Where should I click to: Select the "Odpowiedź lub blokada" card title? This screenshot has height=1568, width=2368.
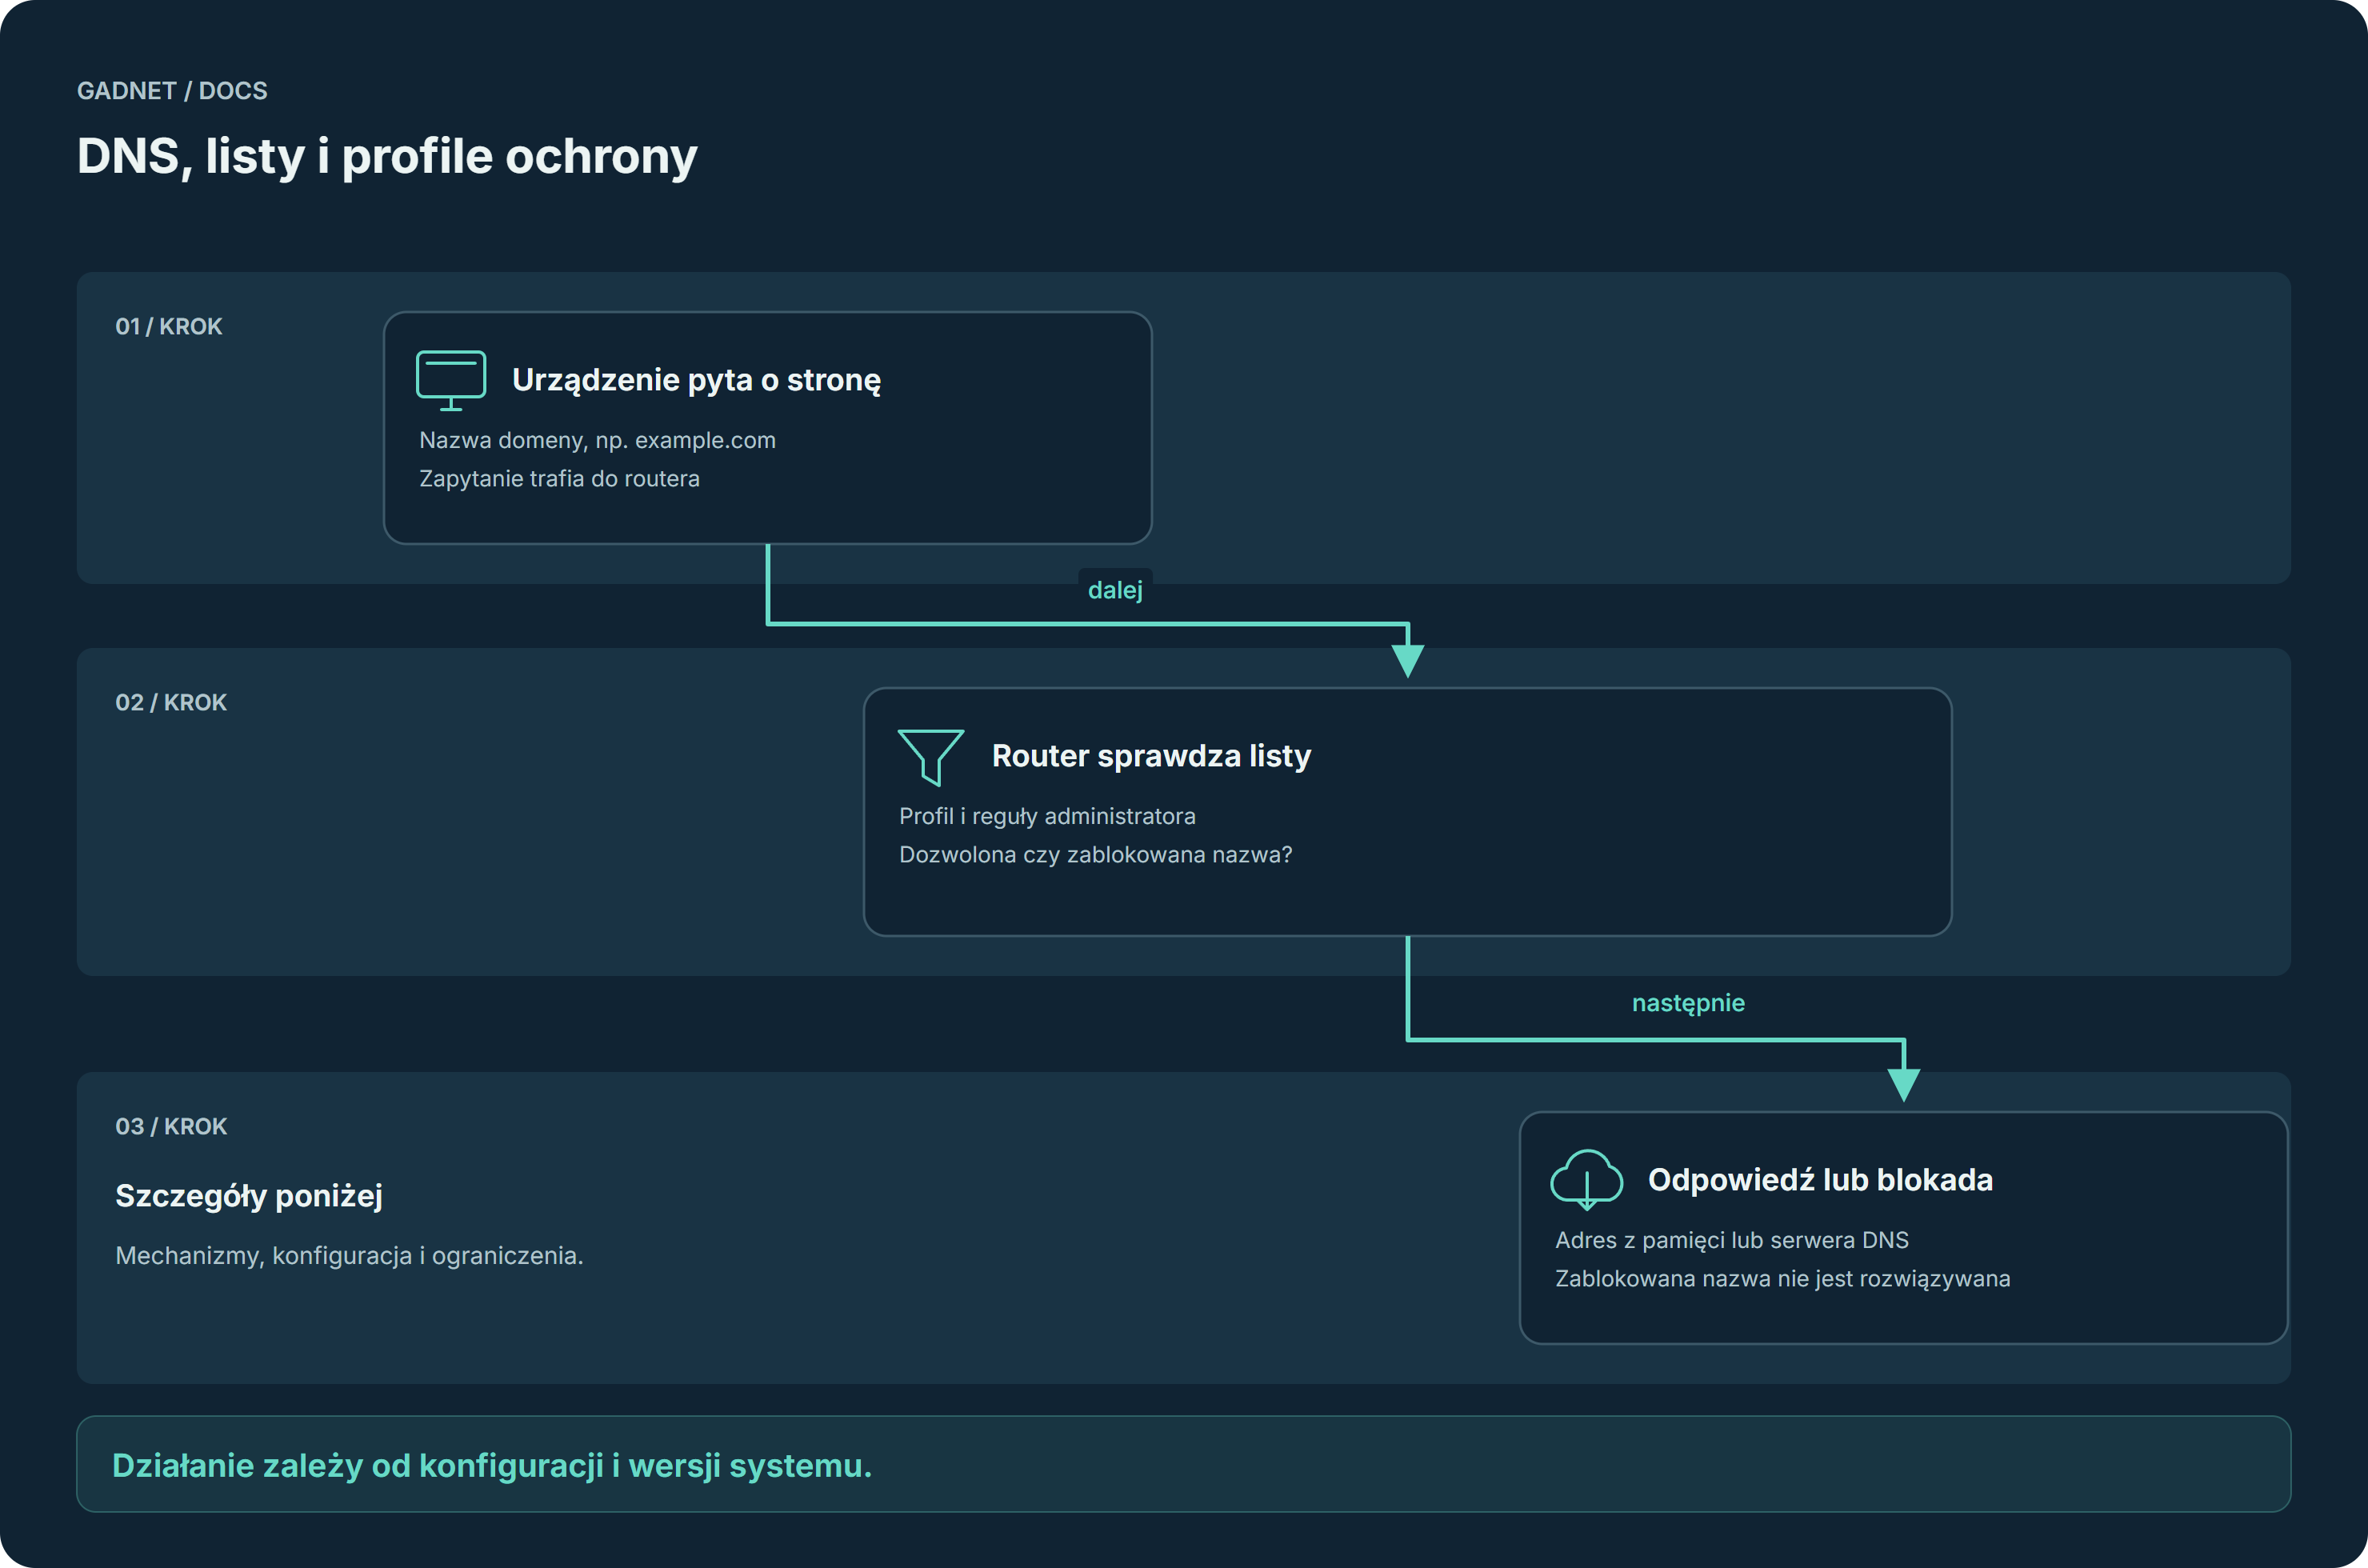1820,1181
